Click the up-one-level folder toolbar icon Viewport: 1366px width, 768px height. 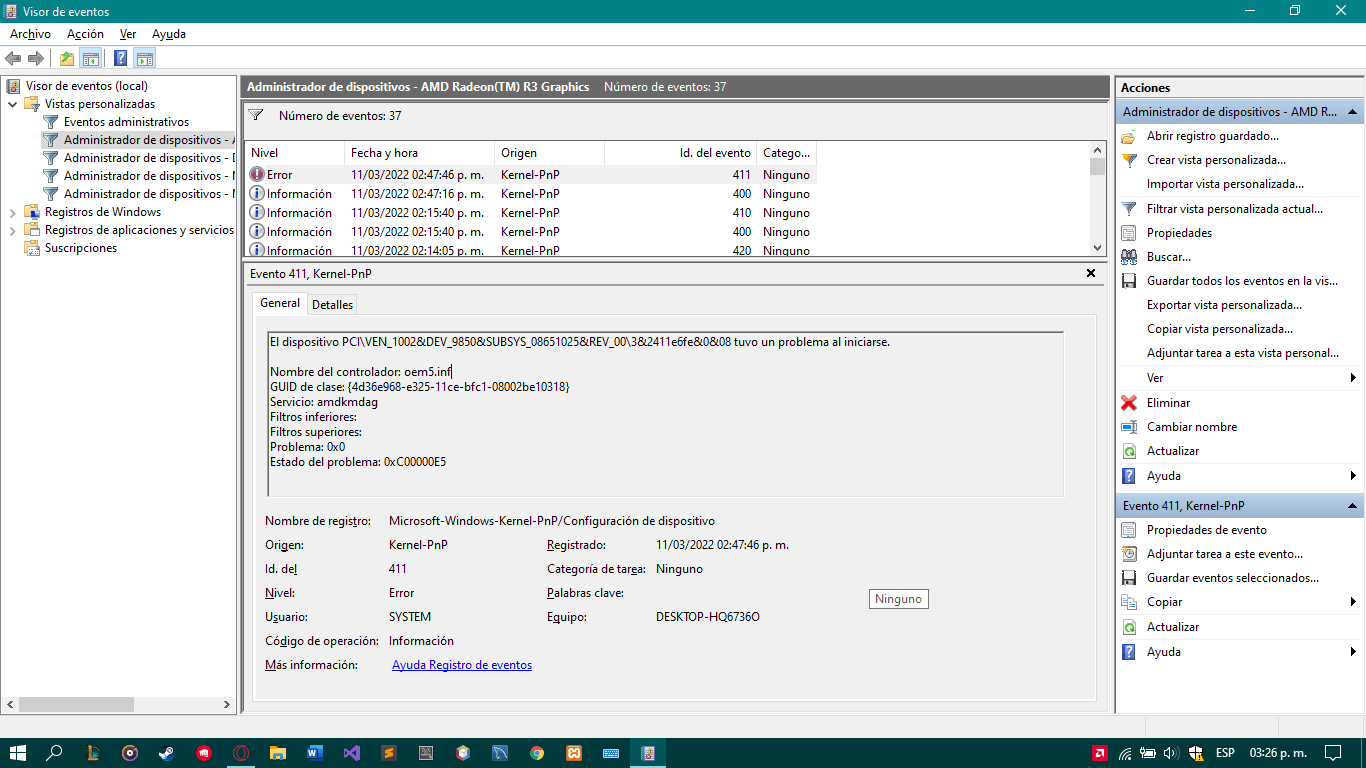click(x=67, y=58)
